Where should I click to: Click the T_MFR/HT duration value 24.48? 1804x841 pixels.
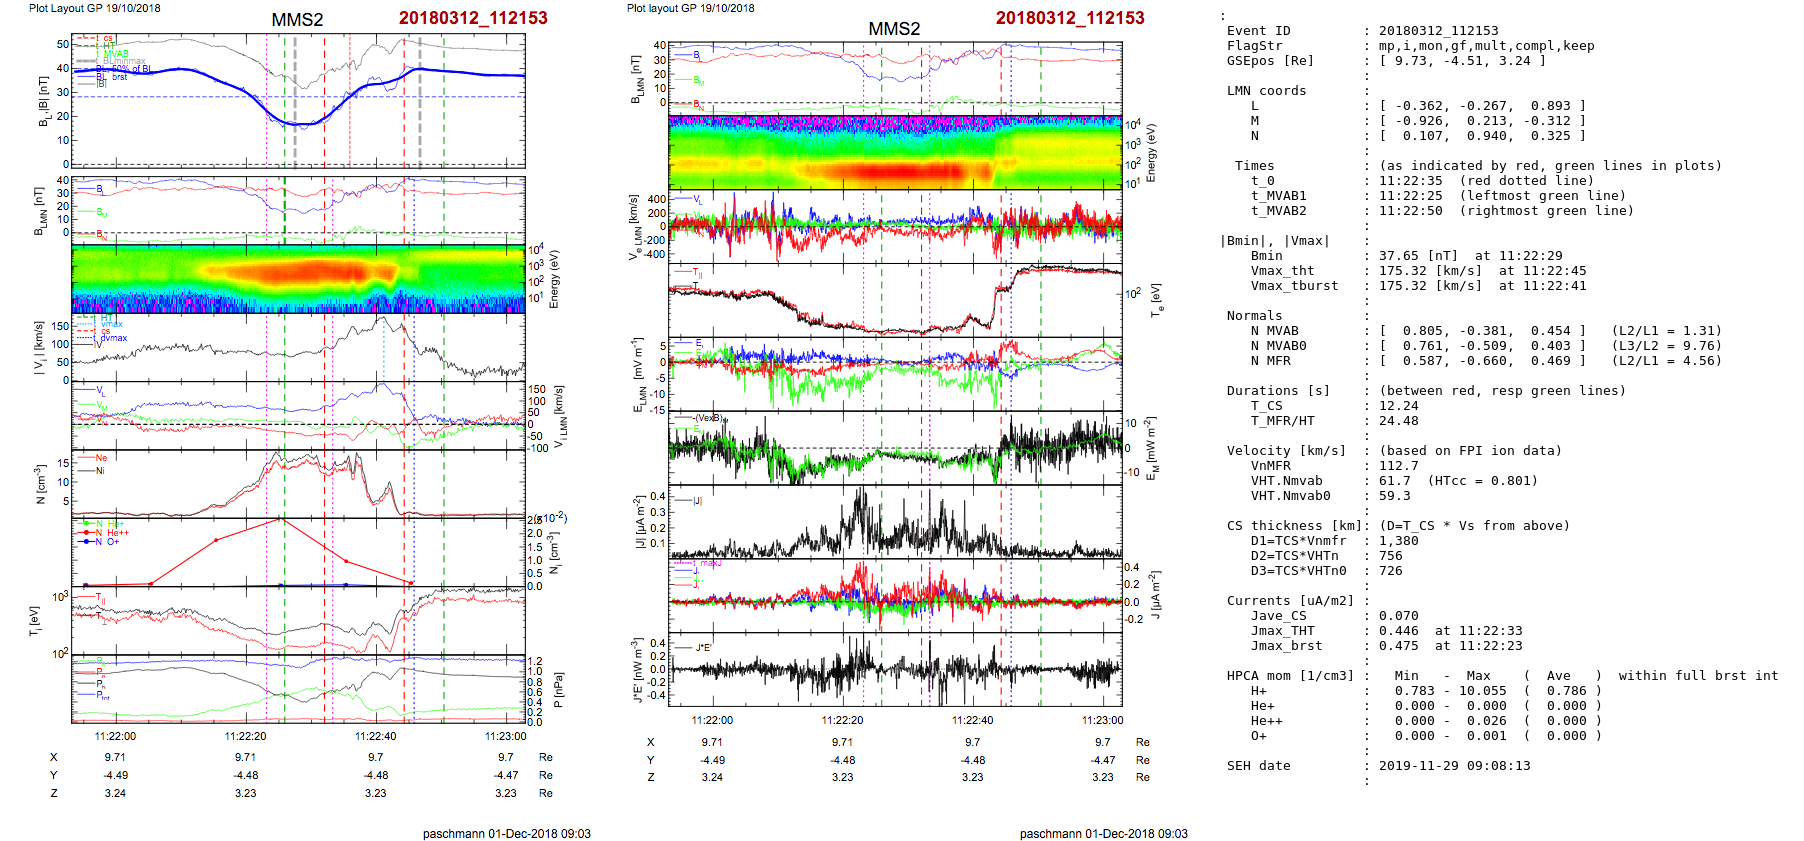click(1398, 421)
